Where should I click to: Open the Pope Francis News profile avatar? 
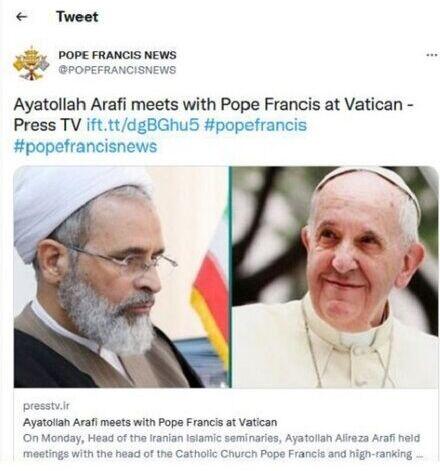pos(31,63)
